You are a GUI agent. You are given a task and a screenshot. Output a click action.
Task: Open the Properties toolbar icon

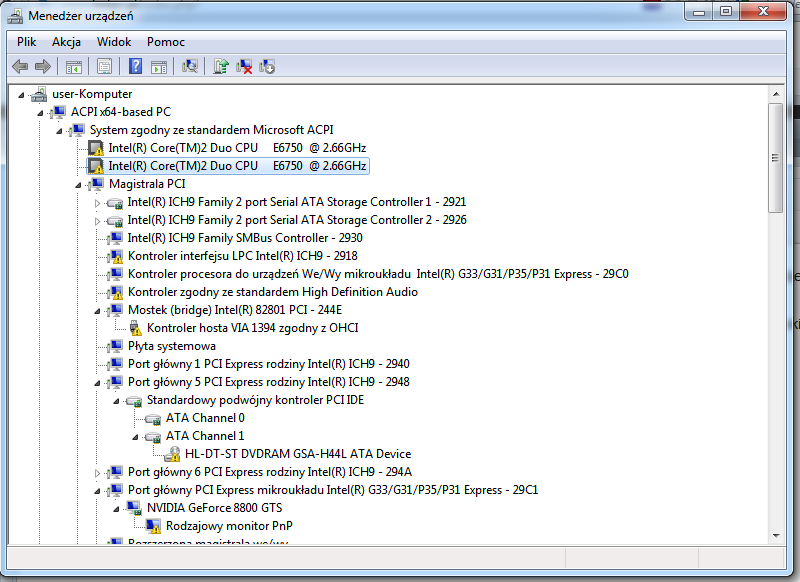pyautogui.click(x=105, y=66)
